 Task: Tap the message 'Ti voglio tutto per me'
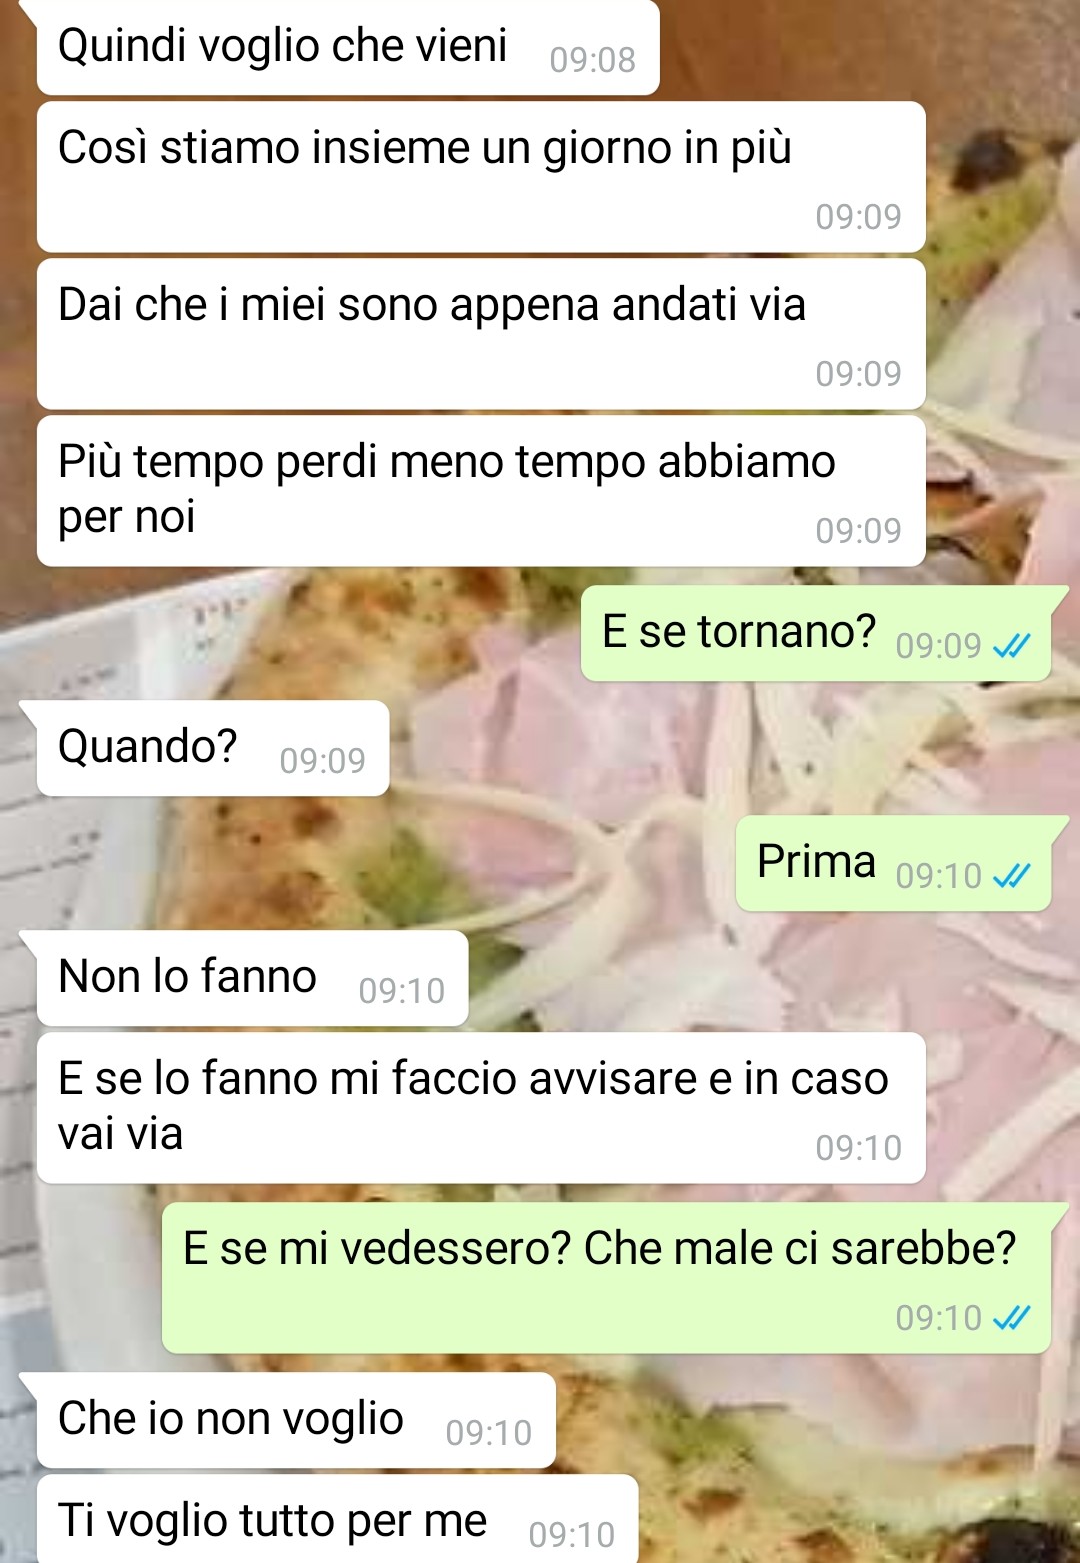click(337, 1519)
